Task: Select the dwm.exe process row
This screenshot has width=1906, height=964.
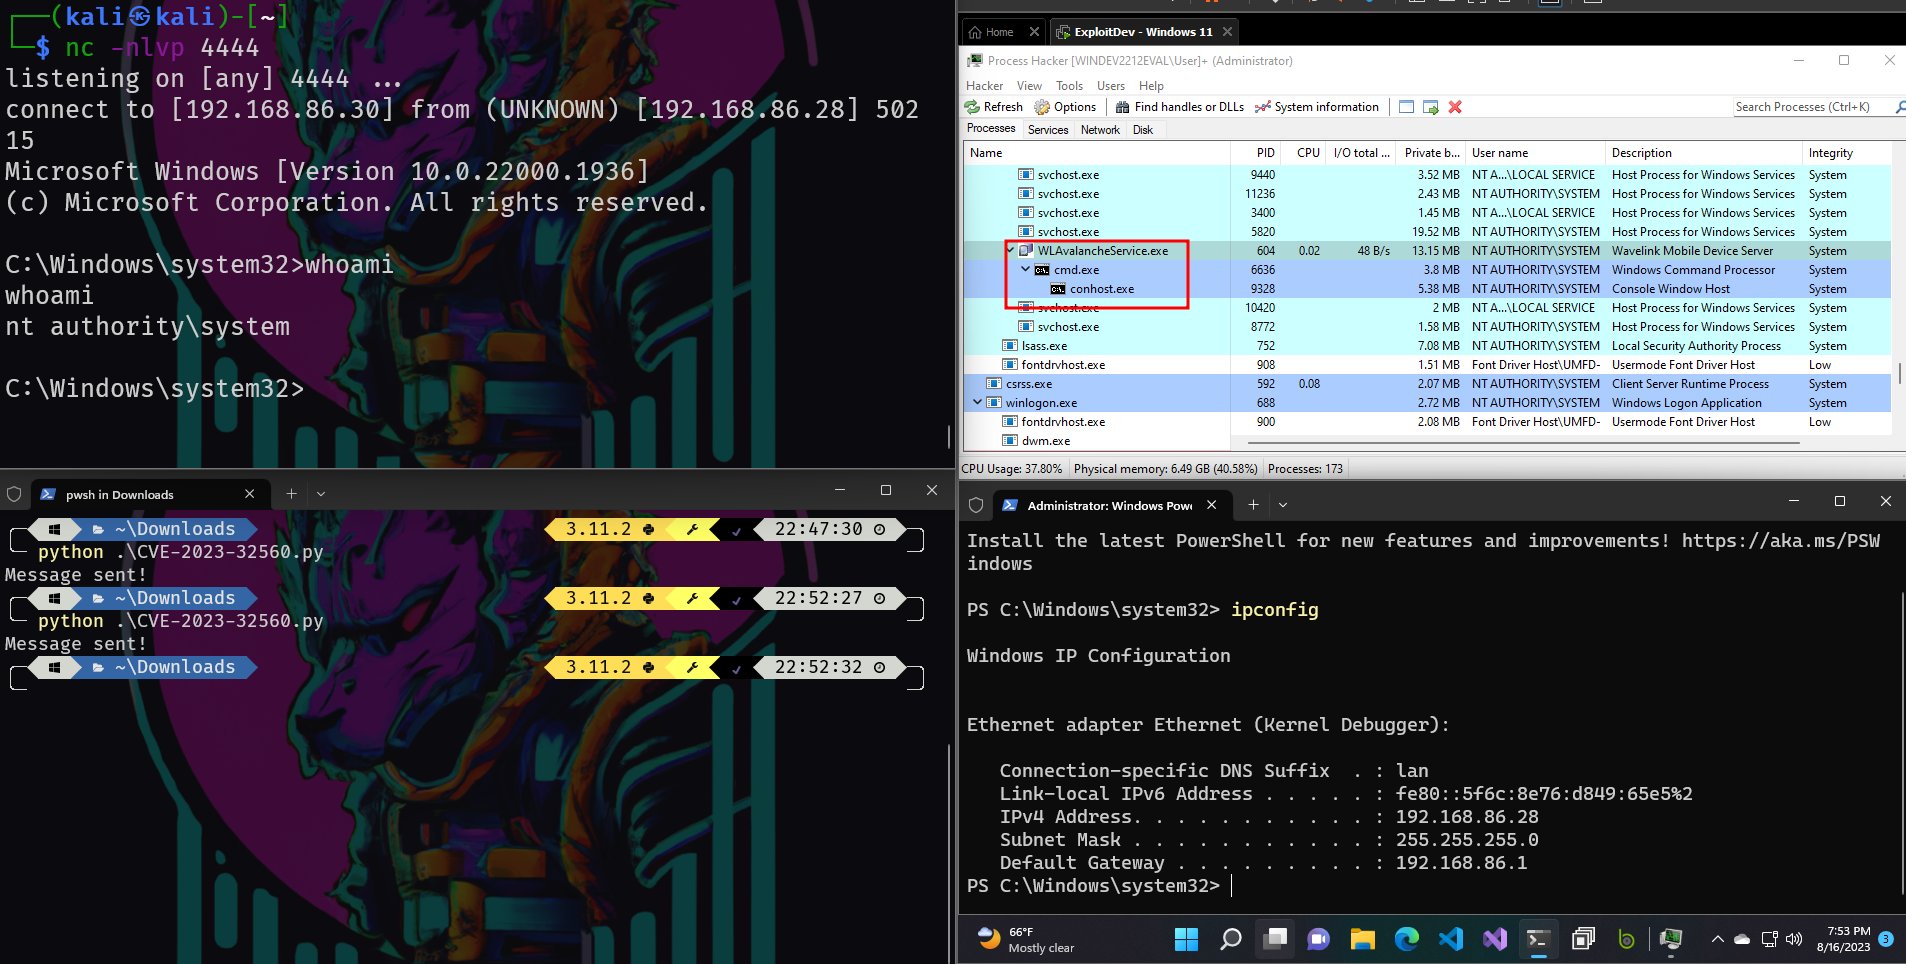Action: point(1427,441)
